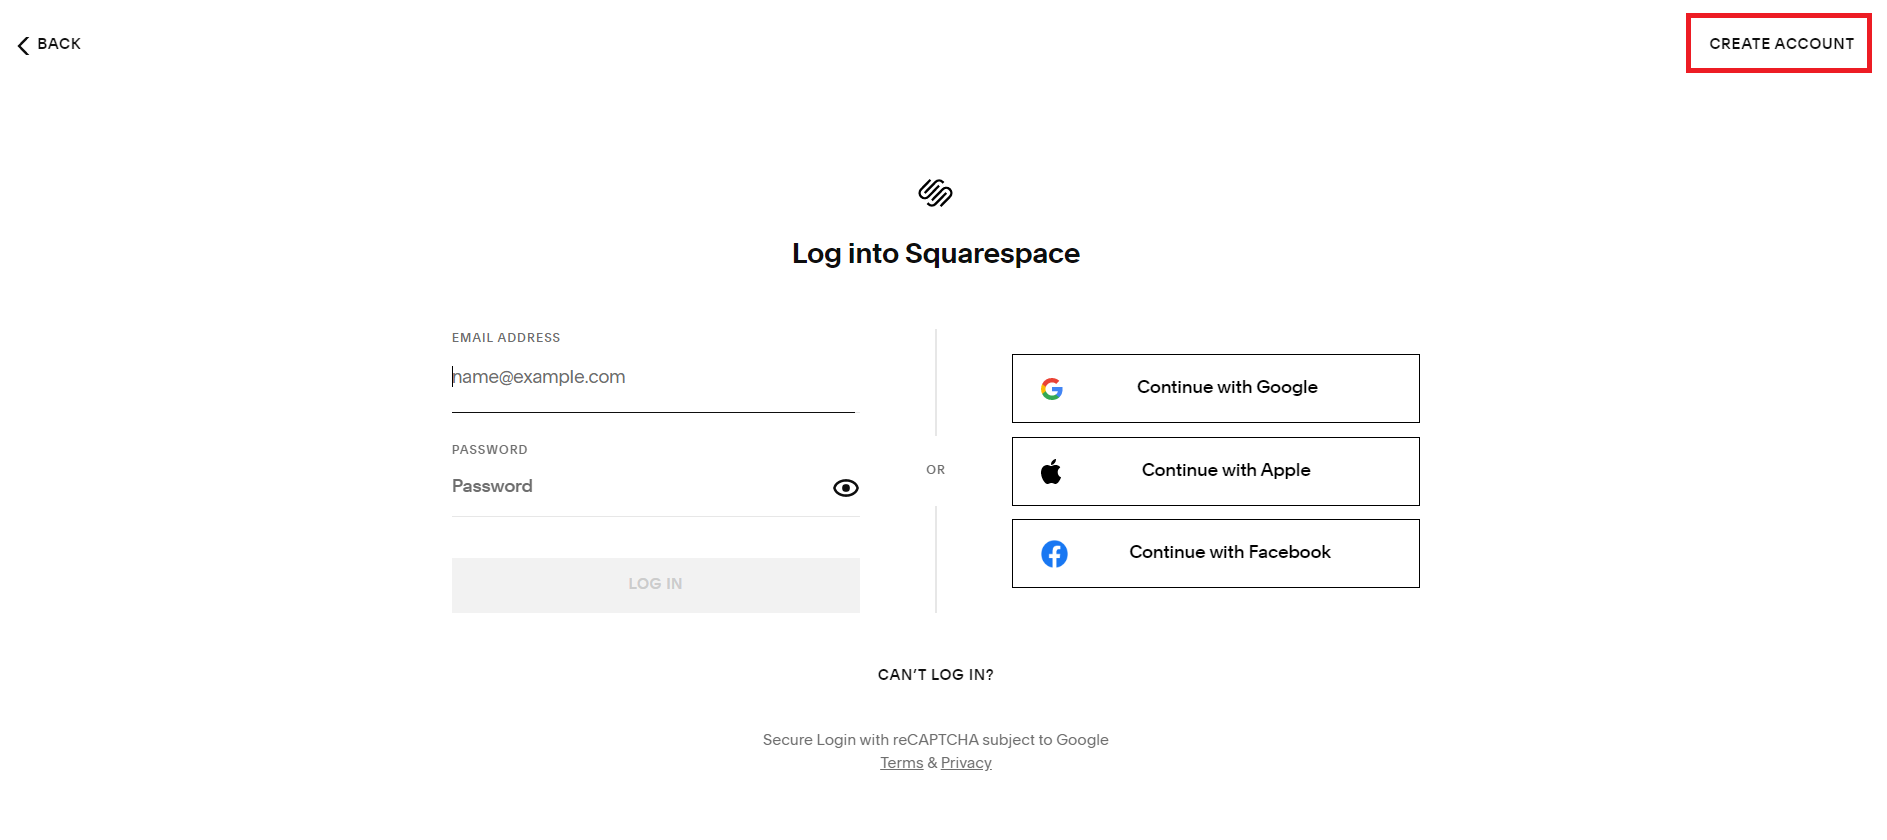Open the Can't Log In help link
The image size is (1887, 840).
click(x=936, y=675)
